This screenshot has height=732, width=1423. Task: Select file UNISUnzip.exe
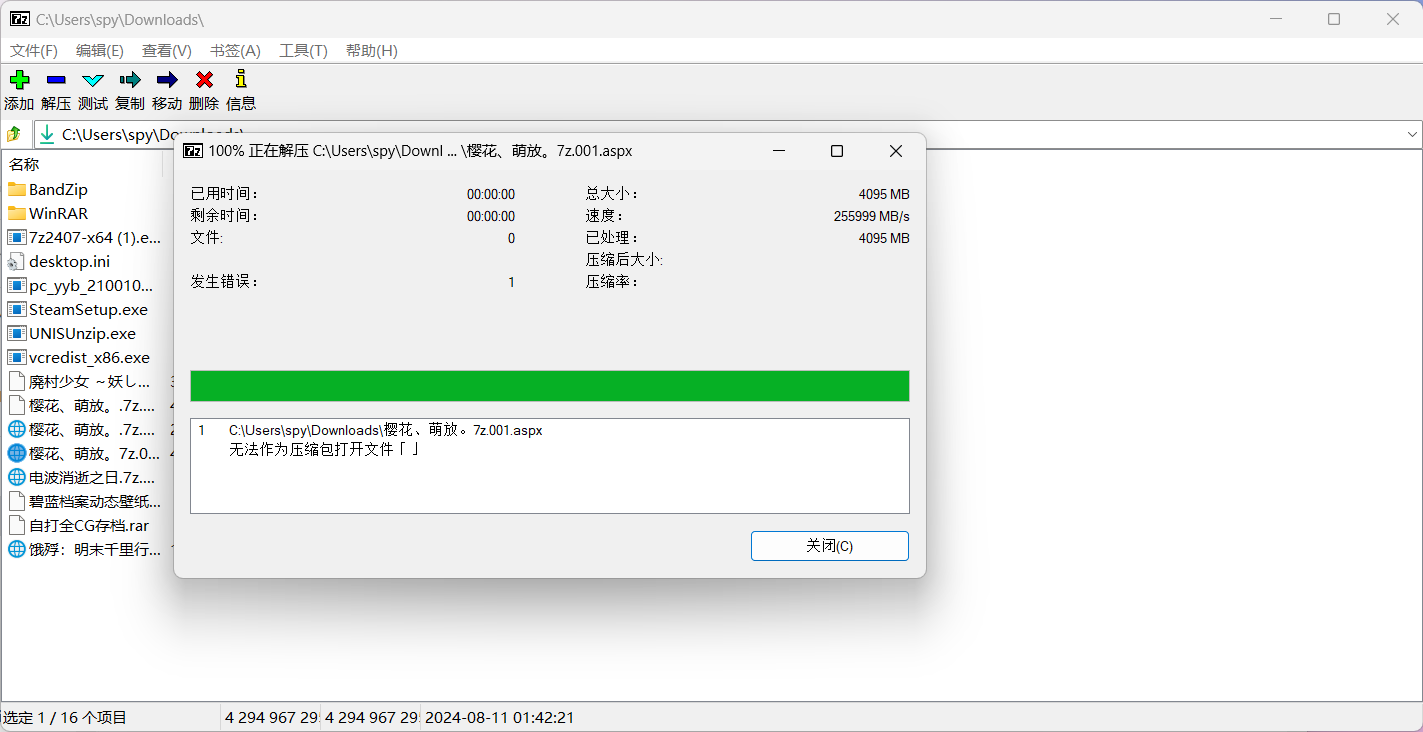(x=82, y=333)
